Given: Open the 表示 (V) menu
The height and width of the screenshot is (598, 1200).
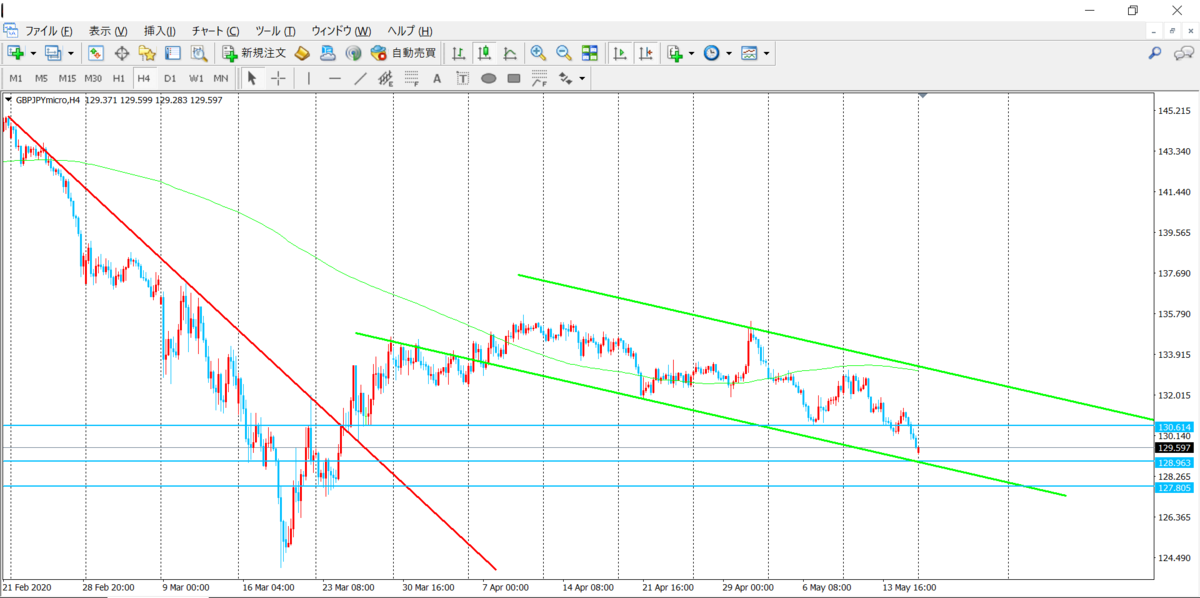Looking at the screenshot, I should (x=108, y=31).
